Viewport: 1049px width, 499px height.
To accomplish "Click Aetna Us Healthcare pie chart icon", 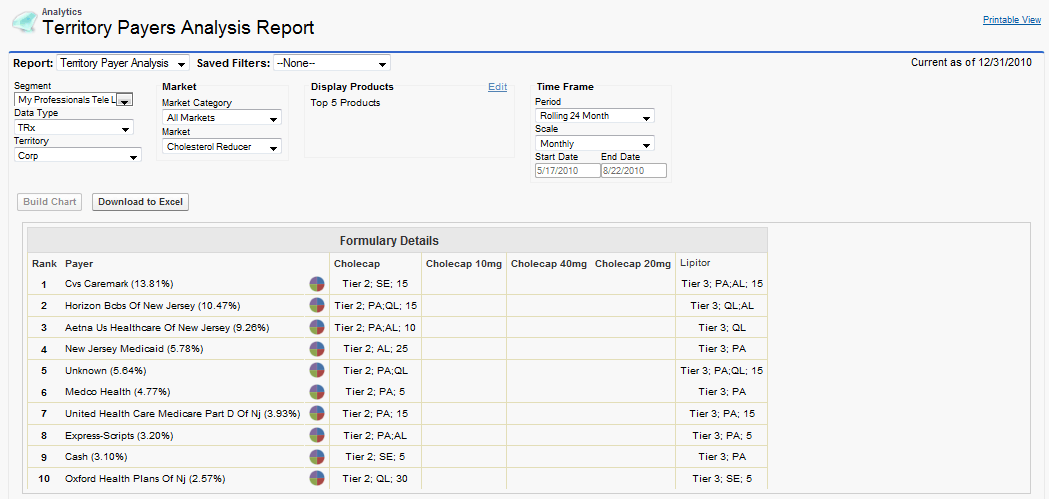I will click(317, 327).
